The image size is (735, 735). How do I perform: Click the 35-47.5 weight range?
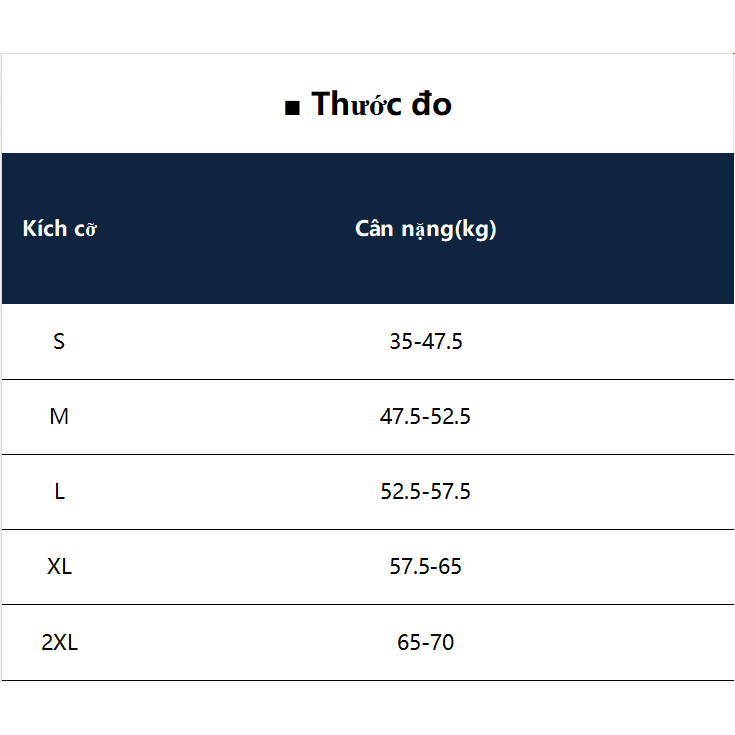coord(426,342)
